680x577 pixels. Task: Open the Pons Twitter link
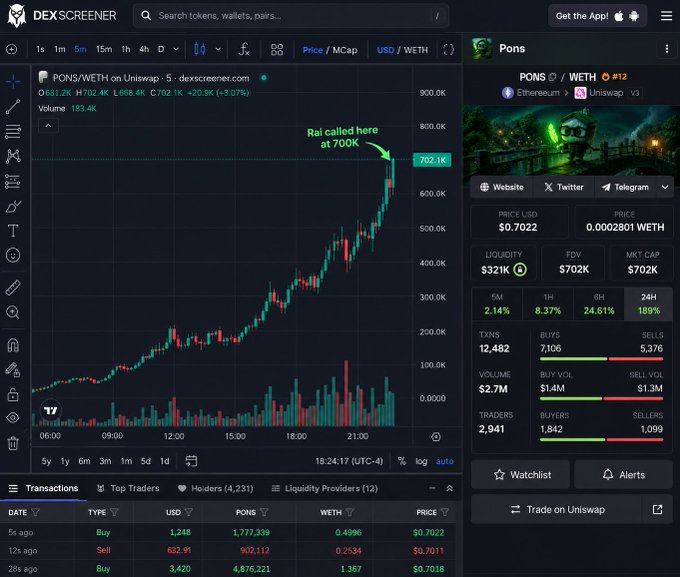[564, 187]
